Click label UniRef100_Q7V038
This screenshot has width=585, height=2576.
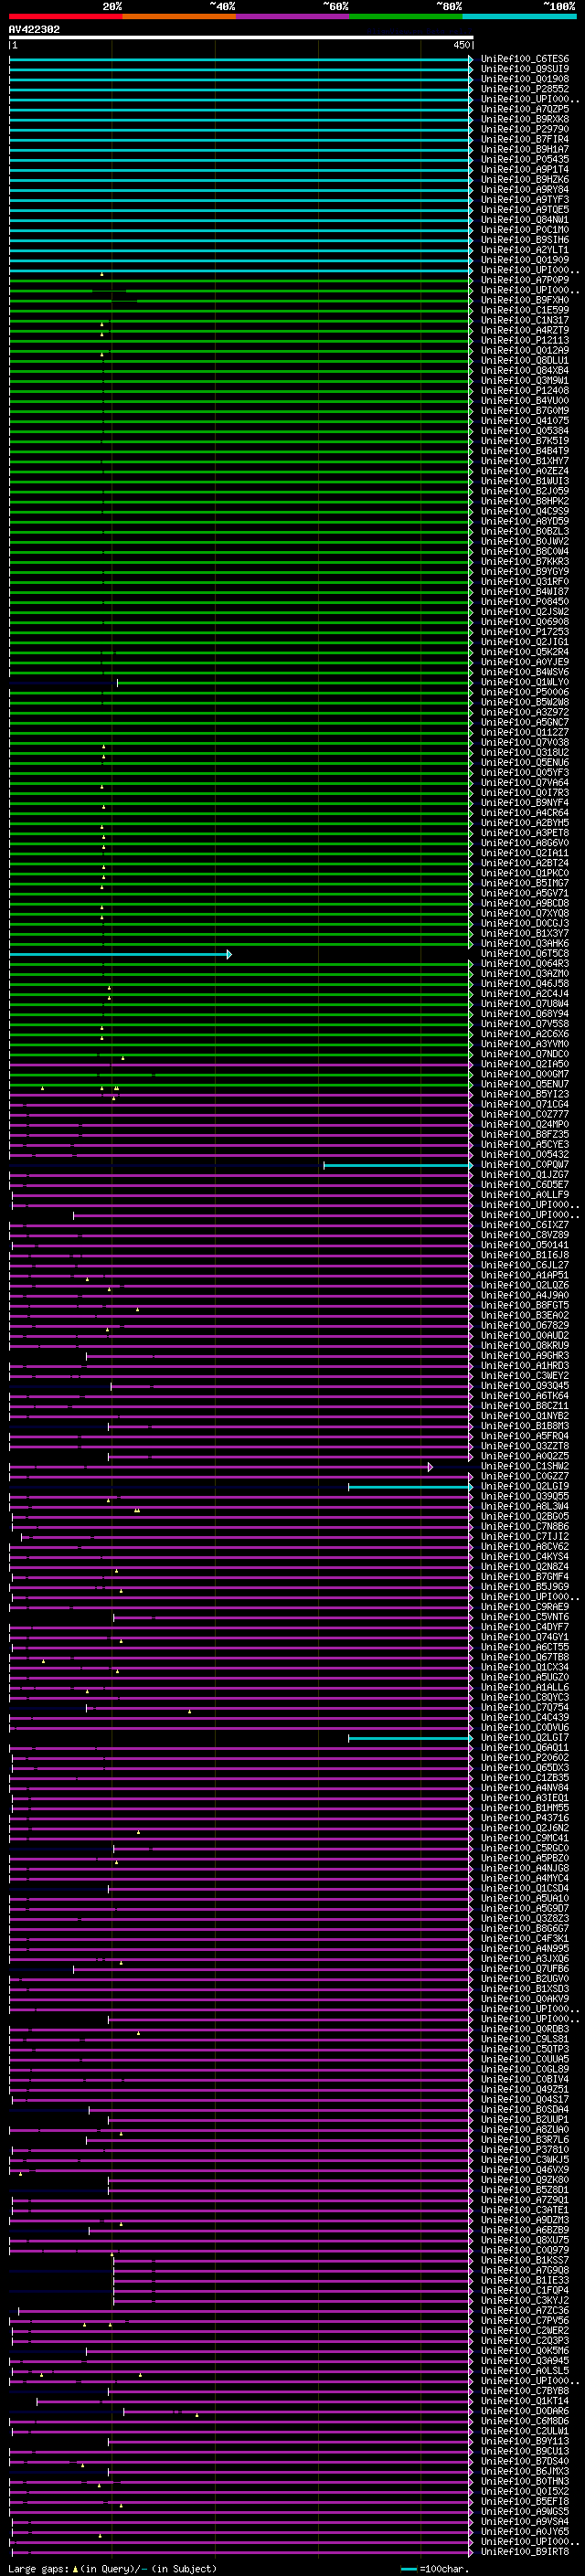pyautogui.click(x=525, y=743)
